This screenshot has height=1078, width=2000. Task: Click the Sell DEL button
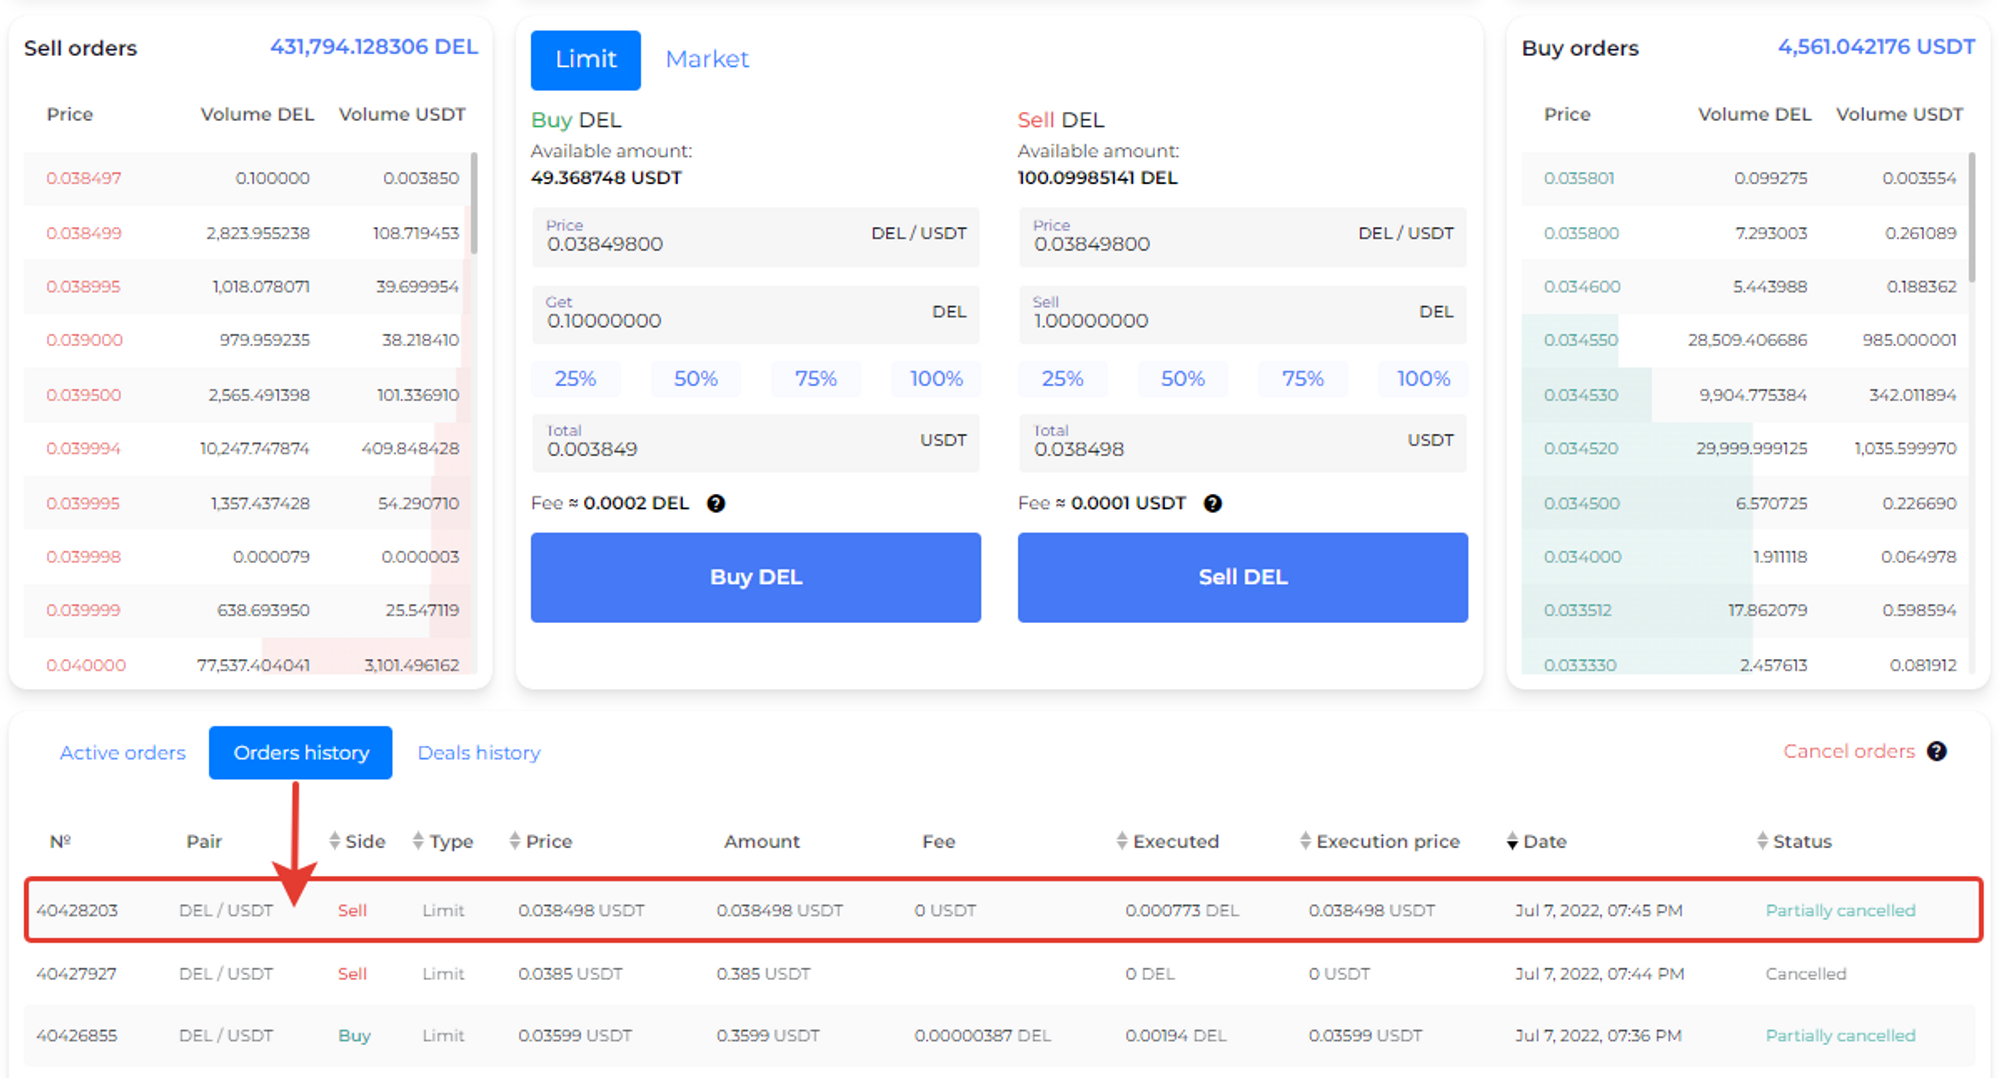click(1243, 577)
